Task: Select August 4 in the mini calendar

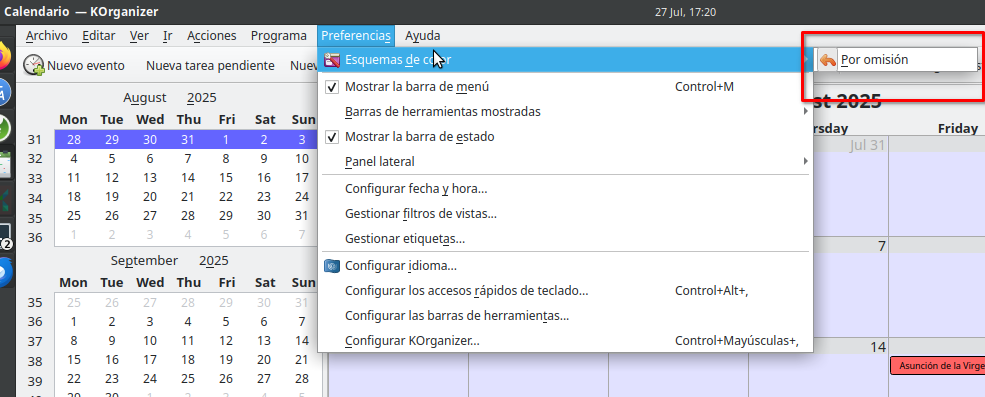Action: click(73, 158)
